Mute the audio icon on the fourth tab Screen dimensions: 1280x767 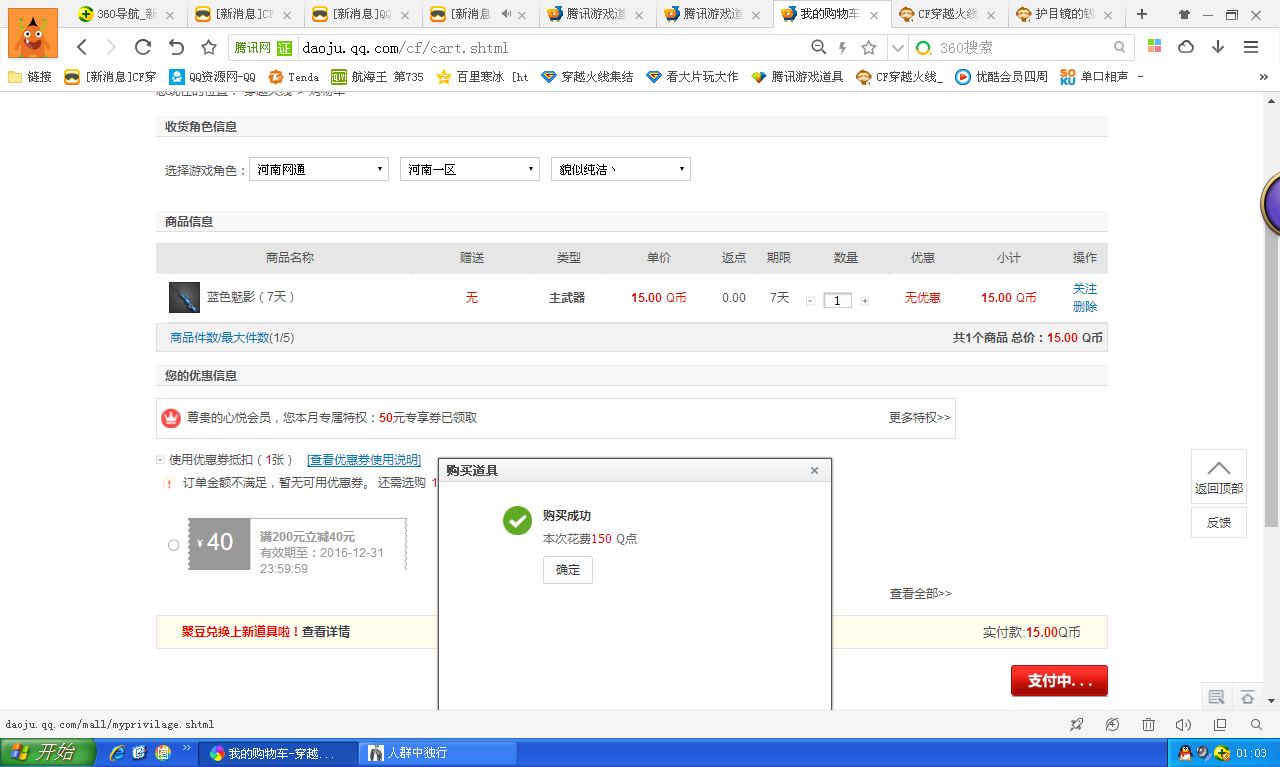(507, 14)
